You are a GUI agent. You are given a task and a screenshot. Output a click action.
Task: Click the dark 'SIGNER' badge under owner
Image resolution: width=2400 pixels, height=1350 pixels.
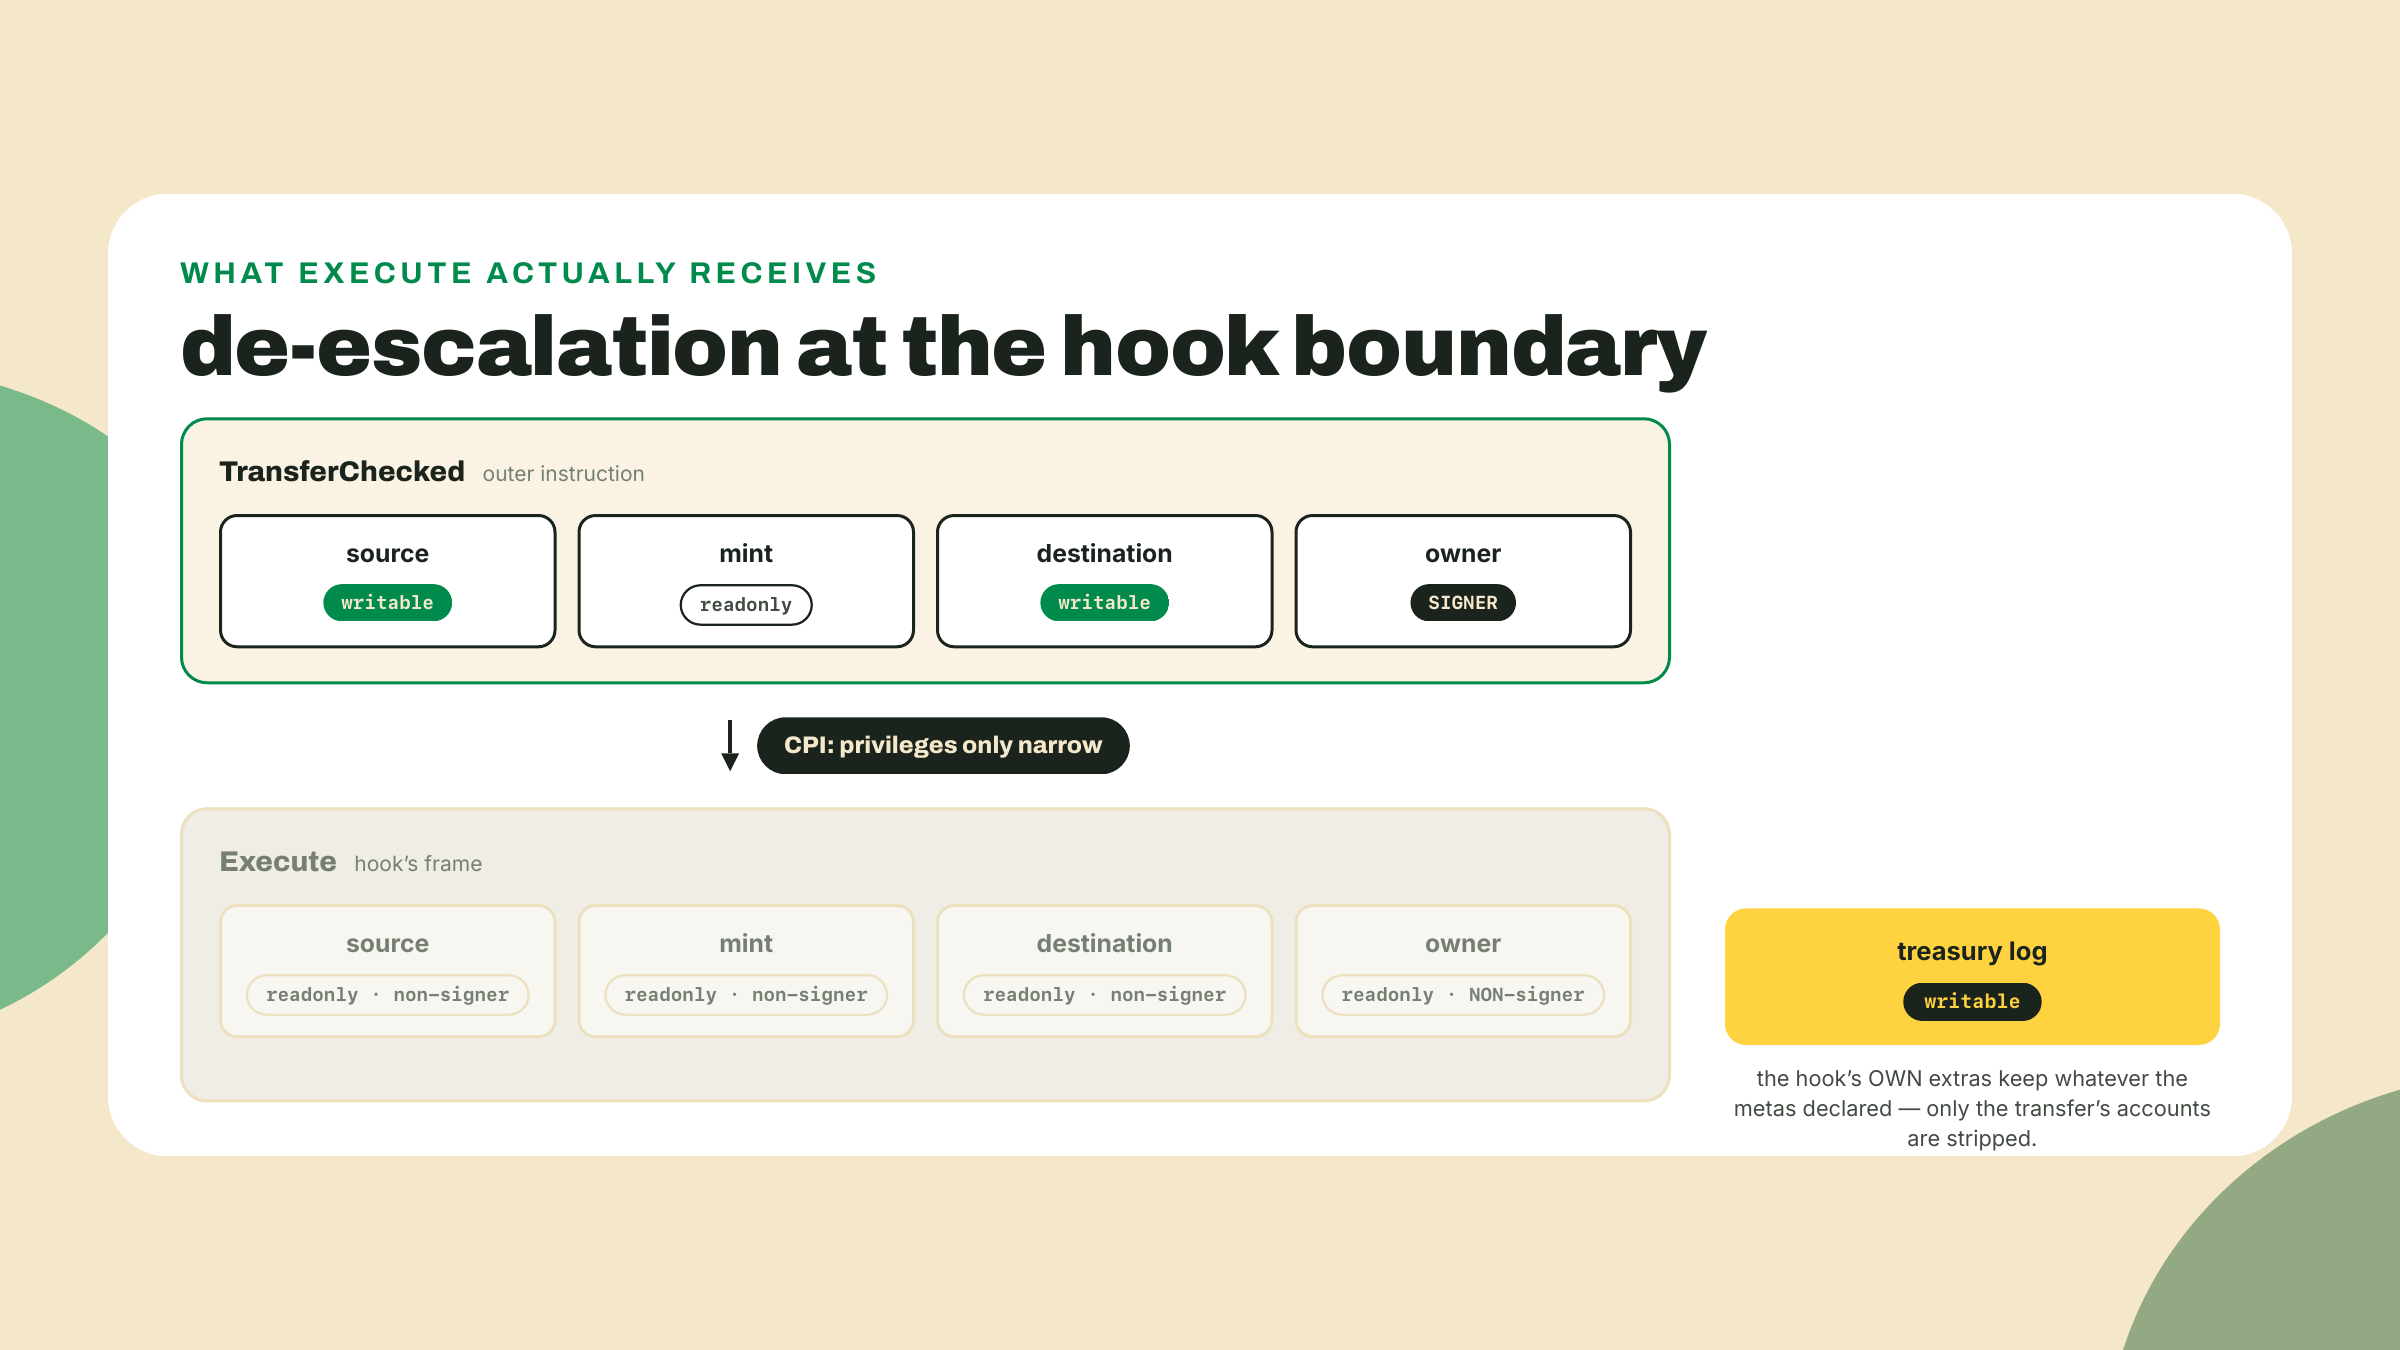pyautogui.click(x=1463, y=603)
